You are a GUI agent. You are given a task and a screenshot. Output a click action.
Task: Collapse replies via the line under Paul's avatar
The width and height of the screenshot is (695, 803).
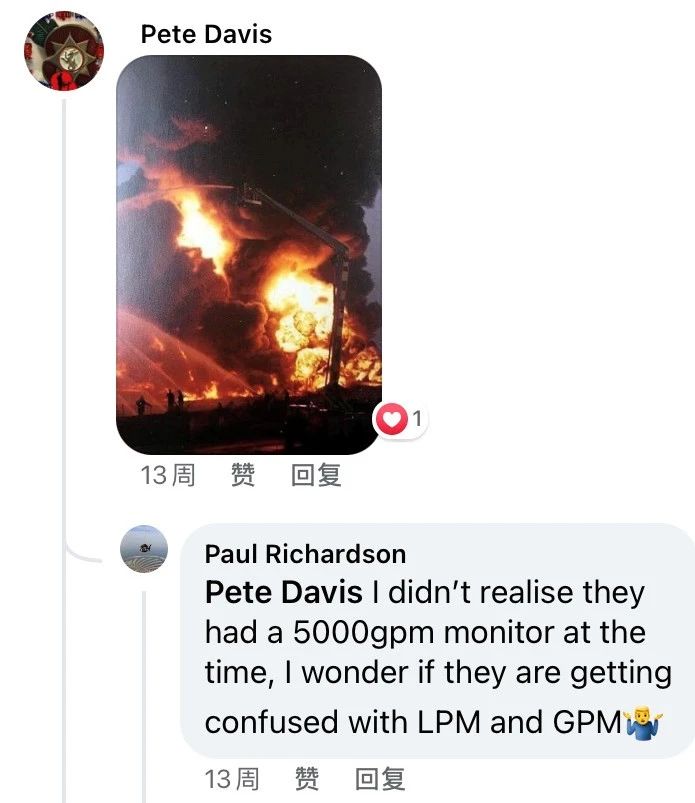point(144,696)
